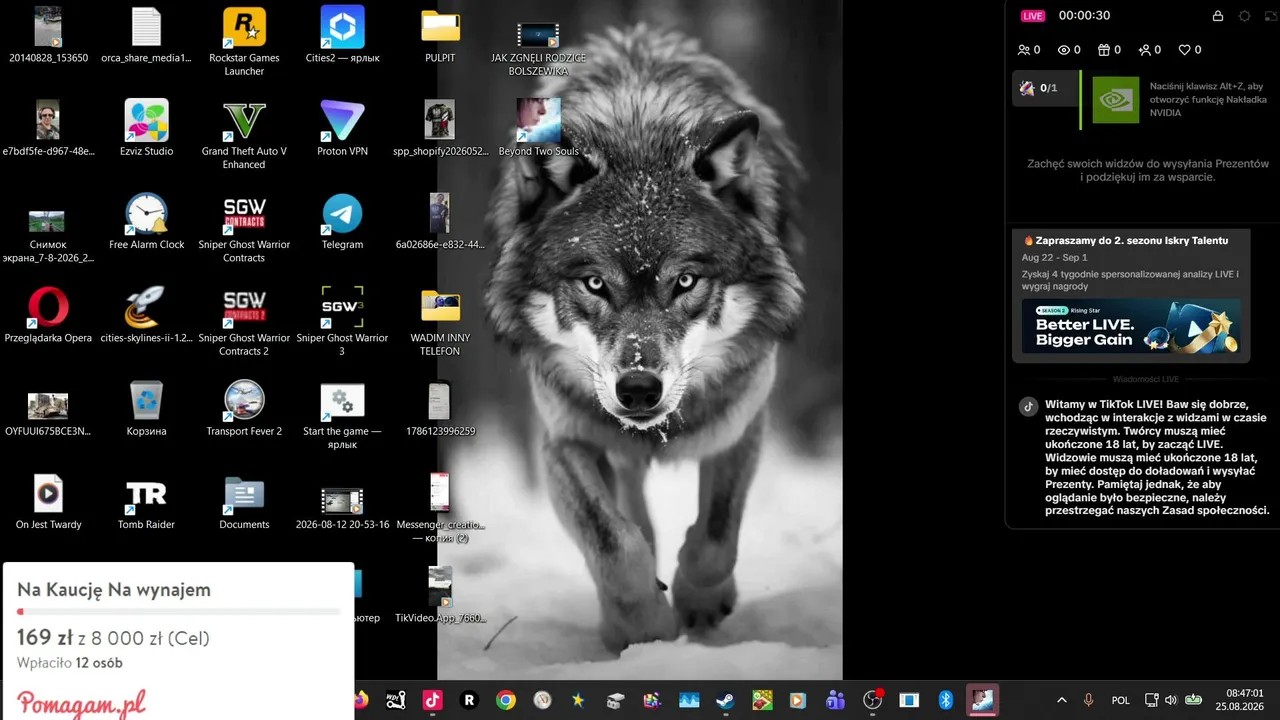
Task: Select the cities-skylines-ii desktop icon
Action: click(146, 314)
